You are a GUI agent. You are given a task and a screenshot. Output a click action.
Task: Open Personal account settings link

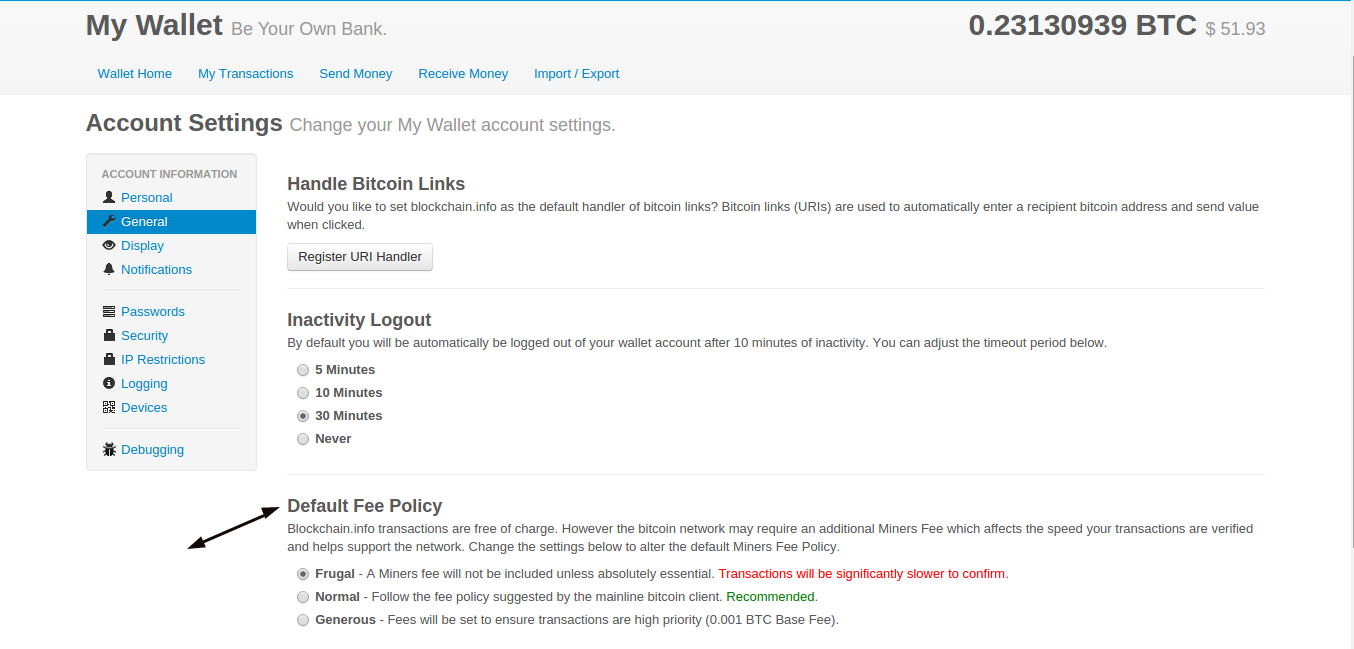pyautogui.click(x=147, y=198)
